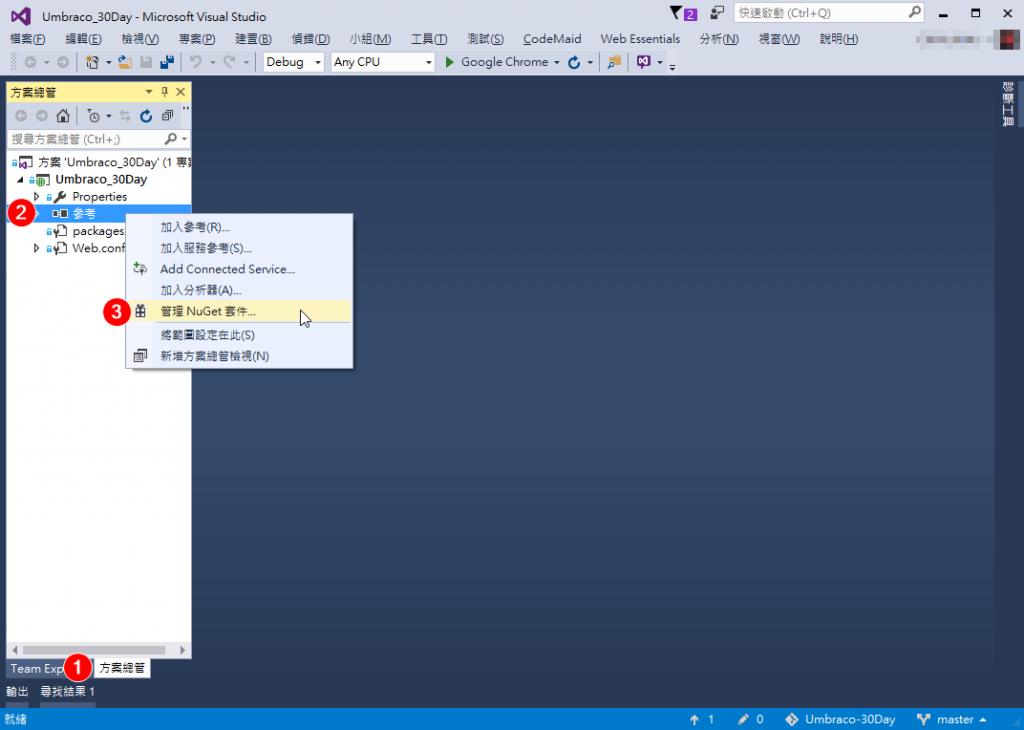Switch to the Team Explorer tab
Screen dimensions: 1024x730
[x=37, y=669]
